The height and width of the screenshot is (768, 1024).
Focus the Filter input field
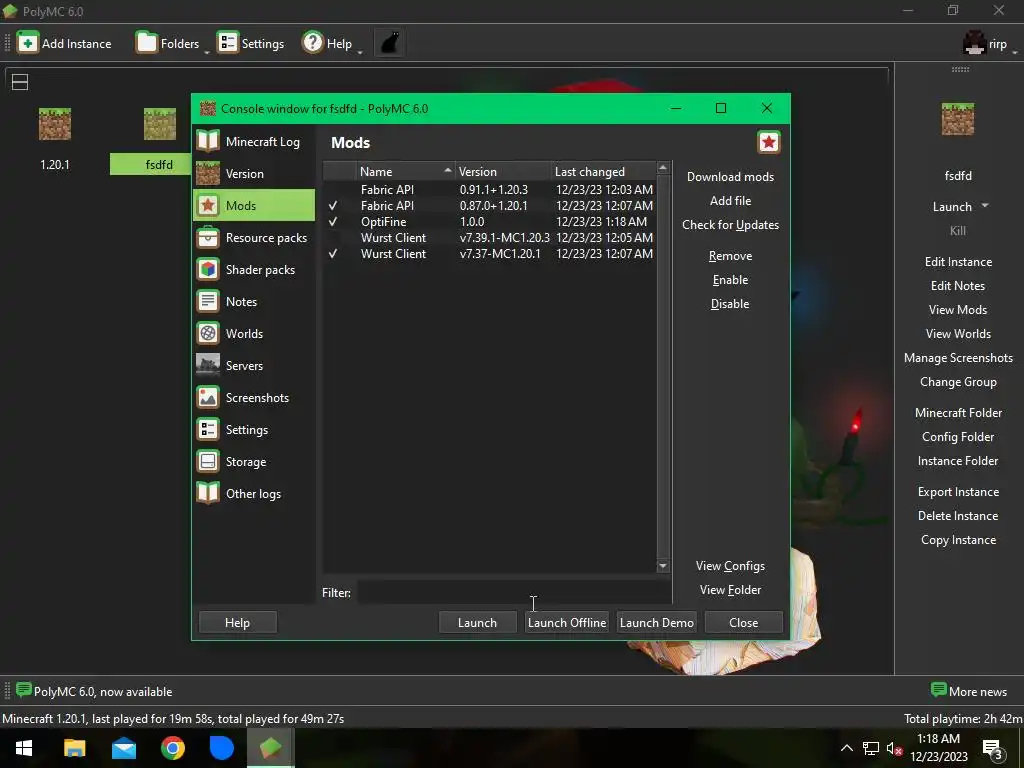coord(513,592)
